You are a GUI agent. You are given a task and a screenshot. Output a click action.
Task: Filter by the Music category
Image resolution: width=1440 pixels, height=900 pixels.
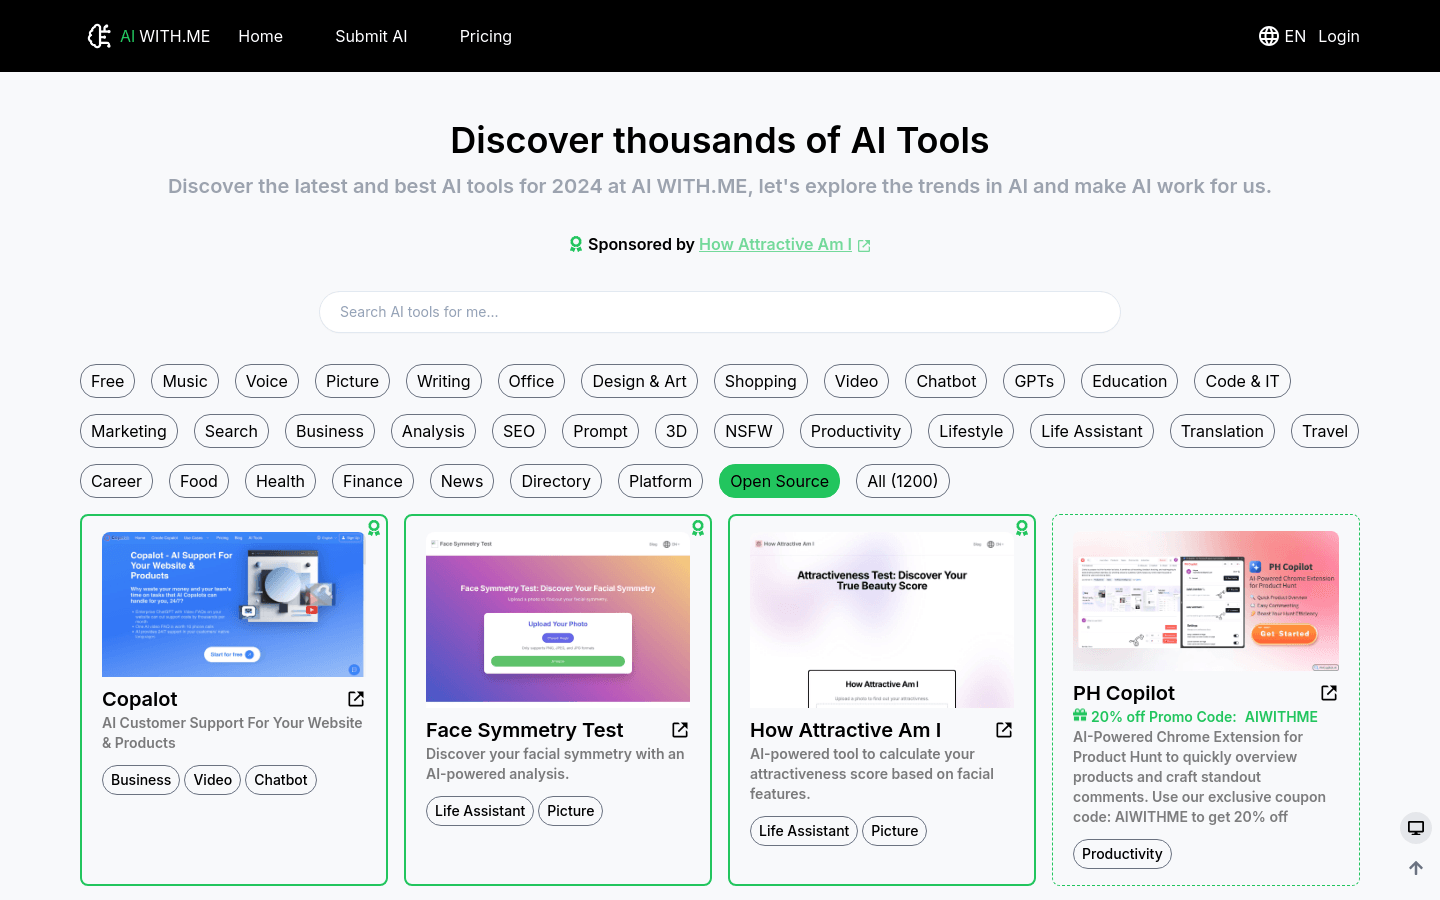click(x=185, y=381)
